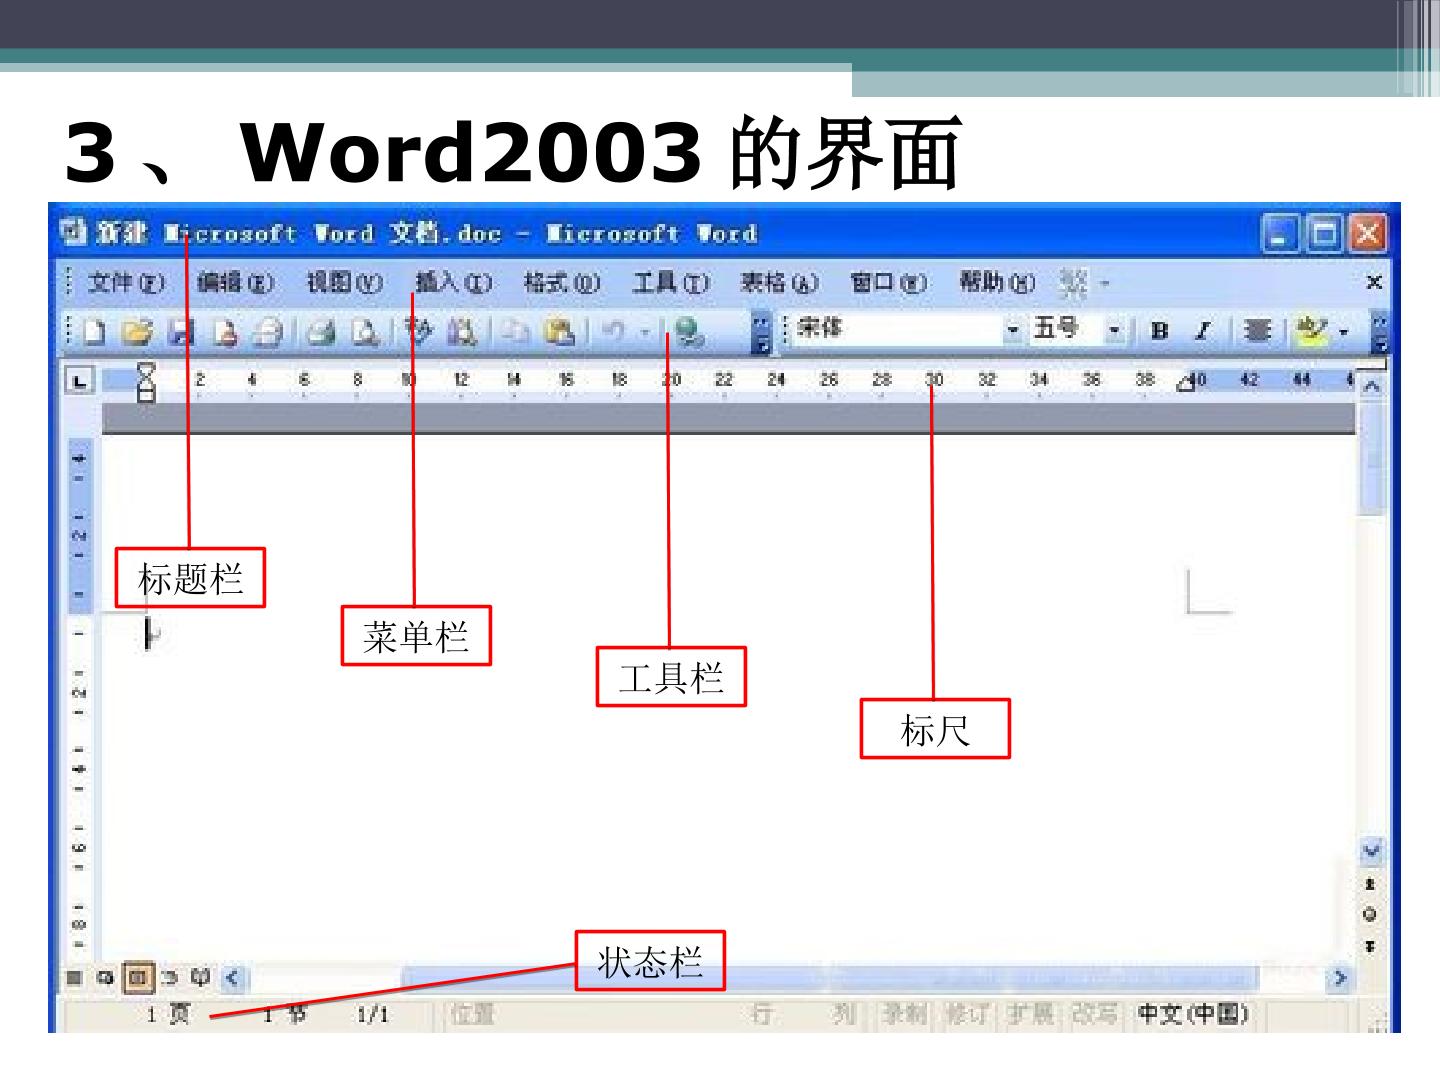Save the document using the floppy disk icon
This screenshot has width=1440, height=1080.
[181, 331]
